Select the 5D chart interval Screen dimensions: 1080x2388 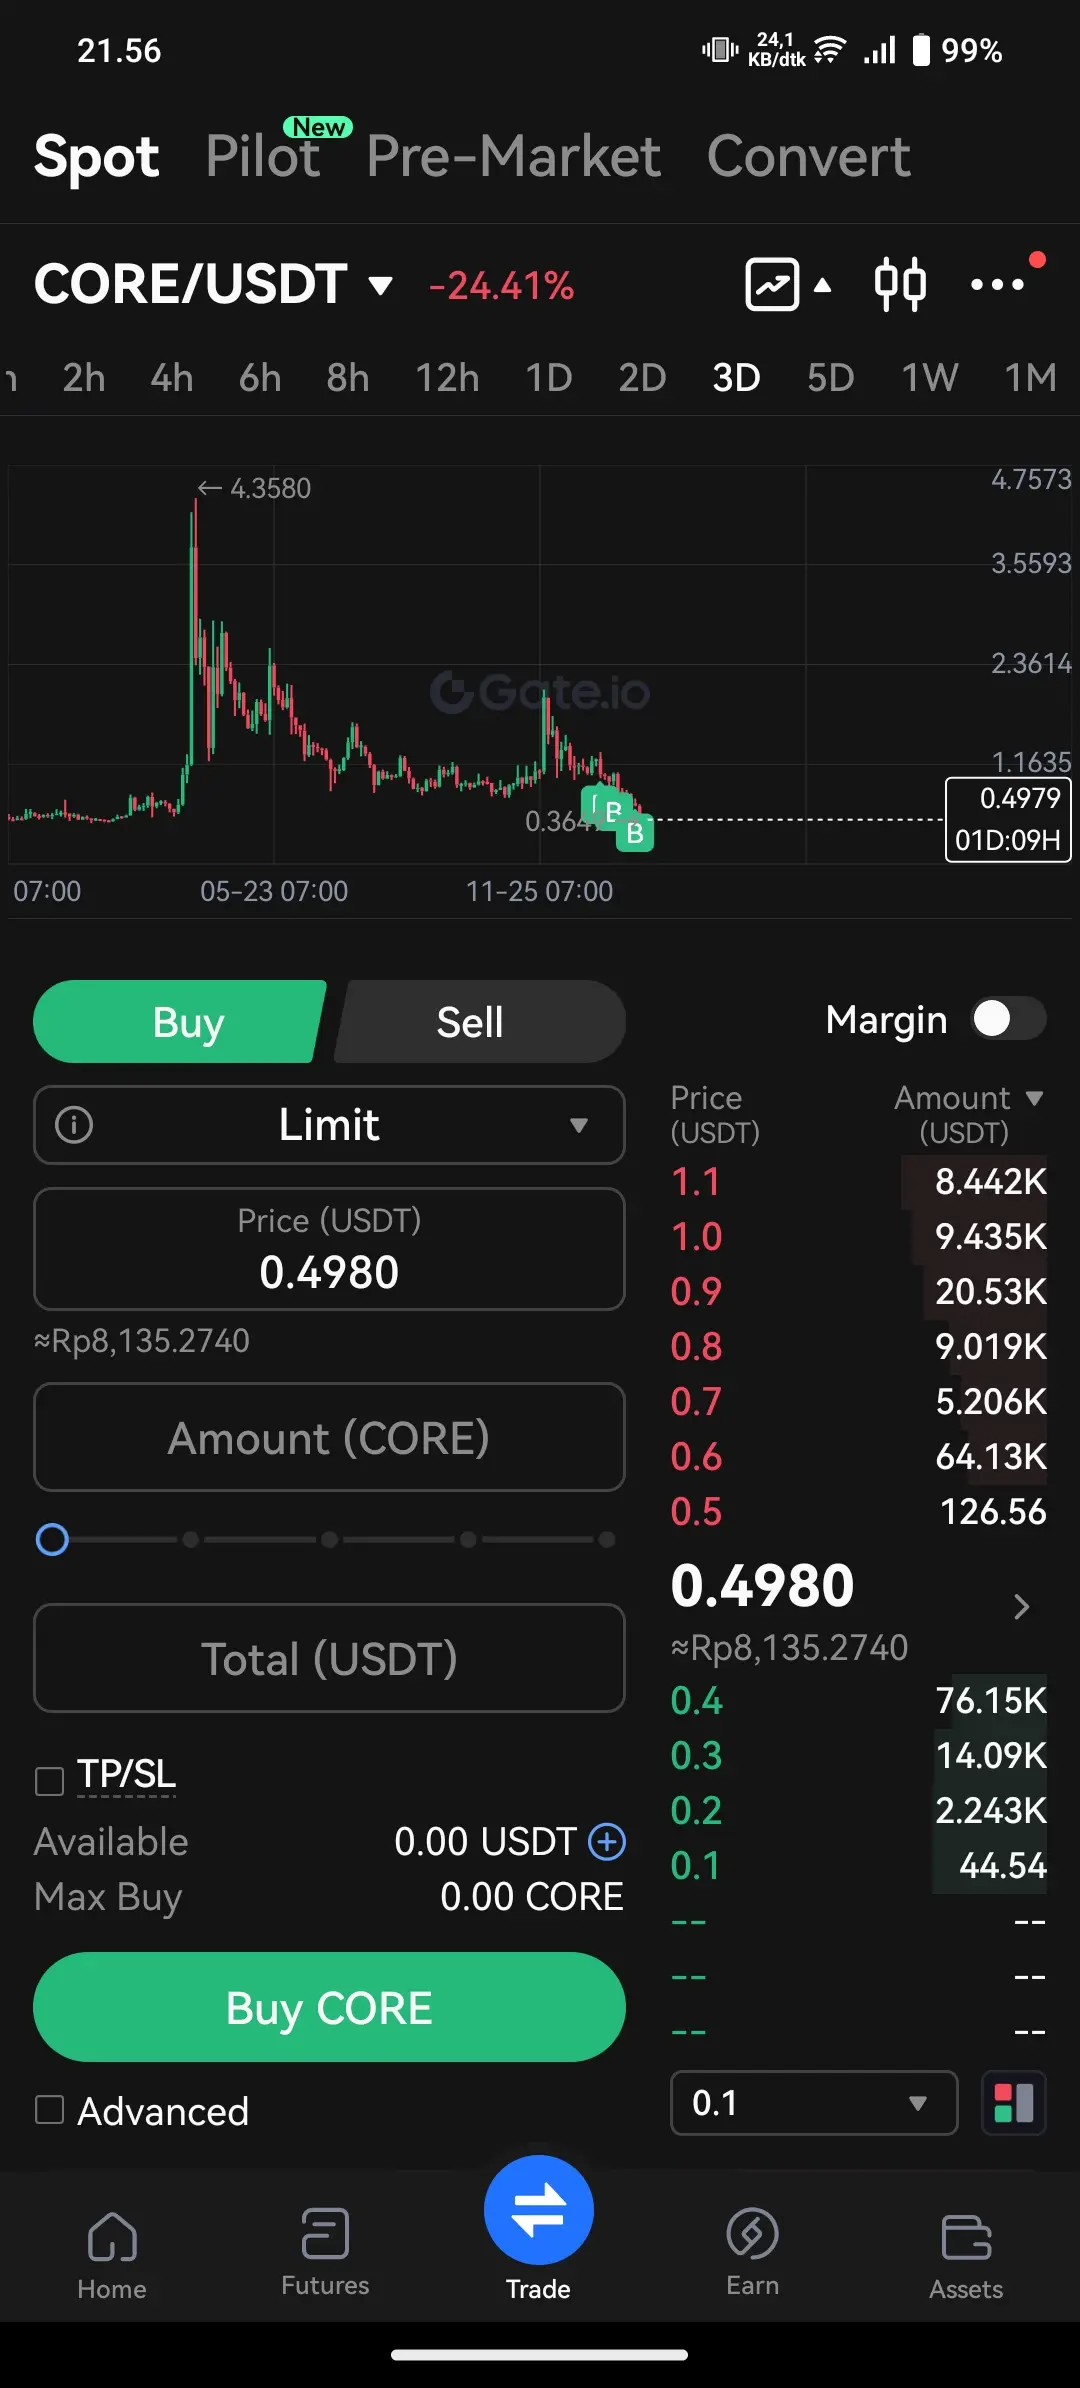click(x=830, y=378)
